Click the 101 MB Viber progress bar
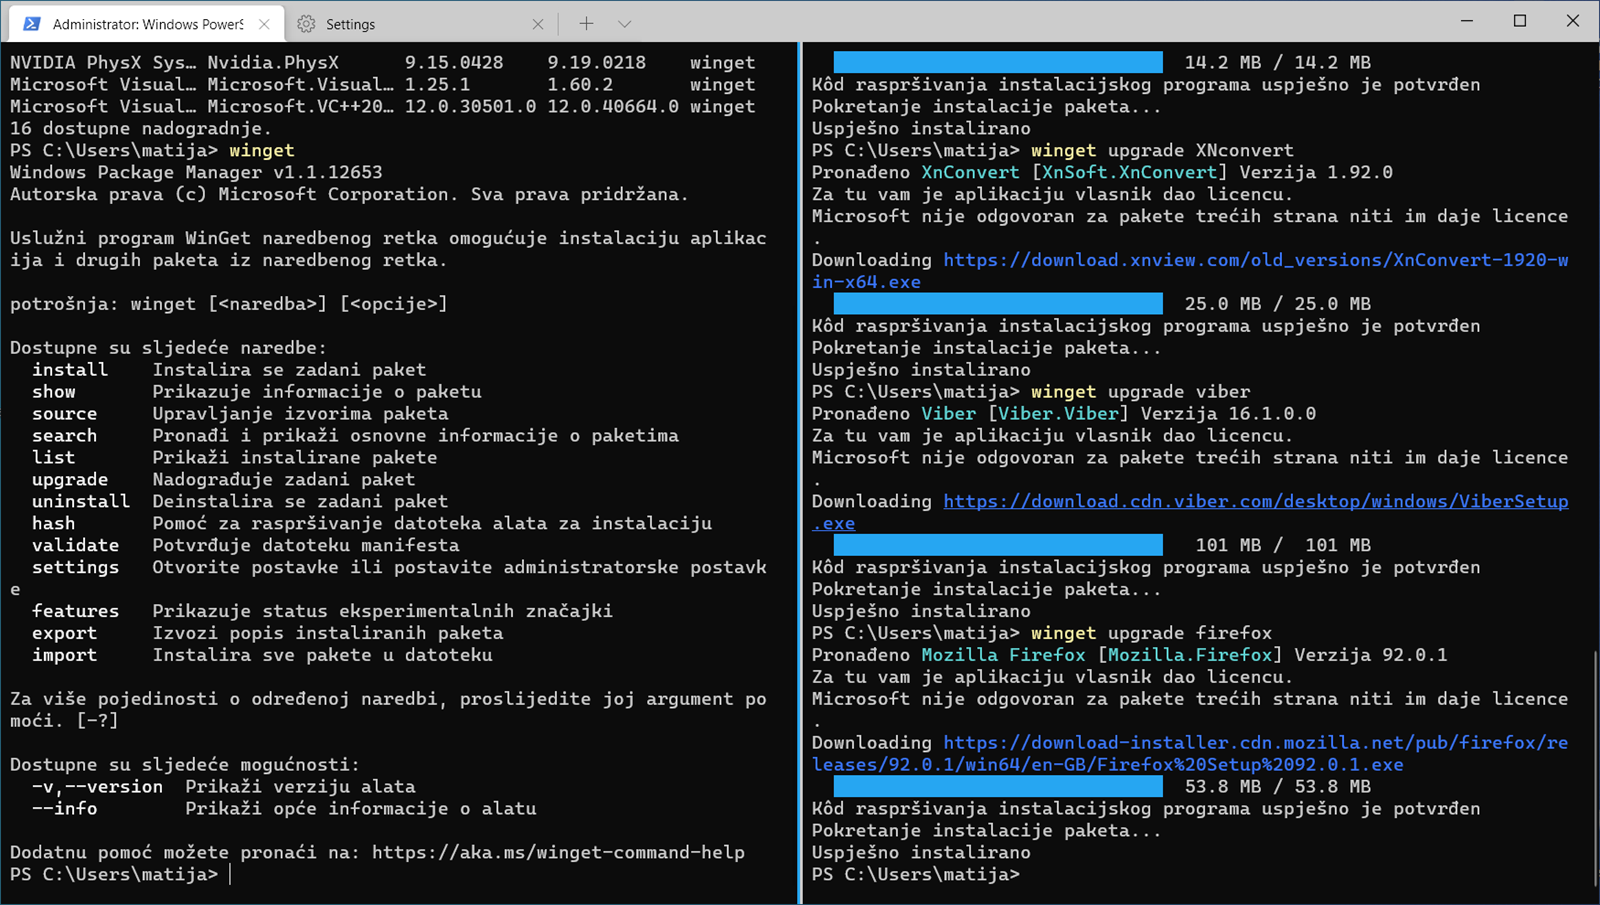 pos(998,545)
